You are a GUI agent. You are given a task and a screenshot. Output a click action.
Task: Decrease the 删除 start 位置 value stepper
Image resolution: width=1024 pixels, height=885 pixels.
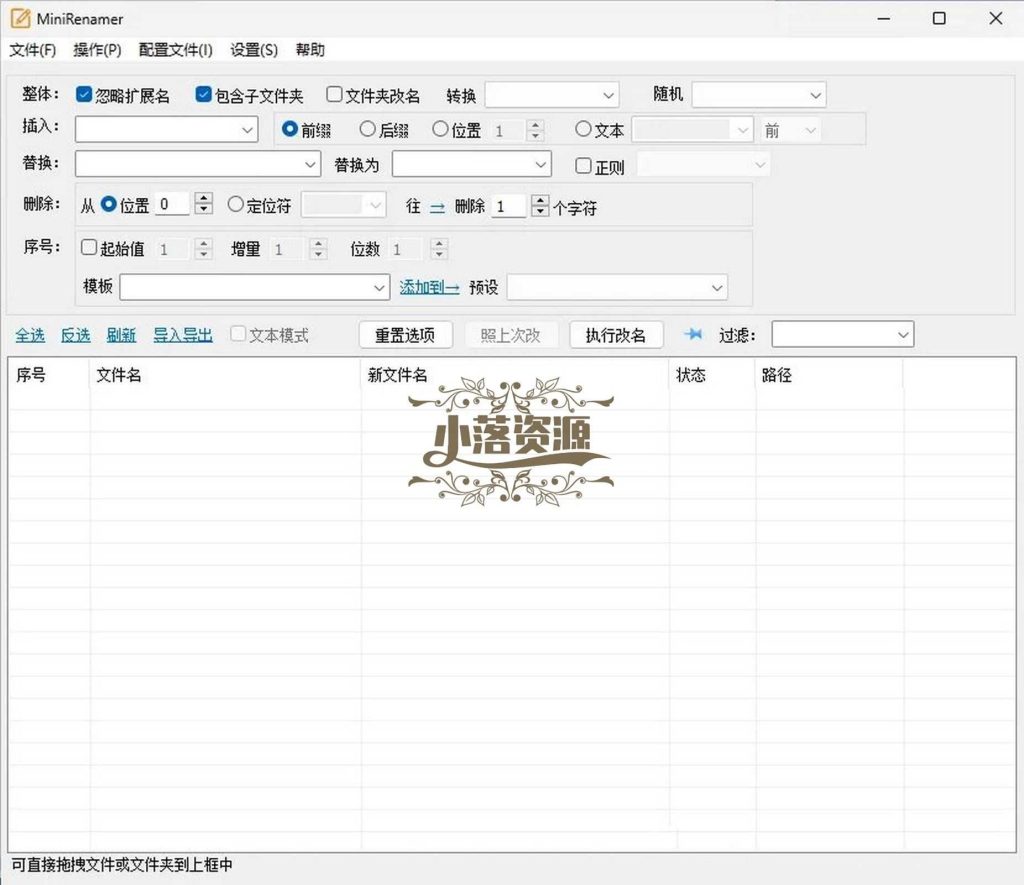pos(204,210)
